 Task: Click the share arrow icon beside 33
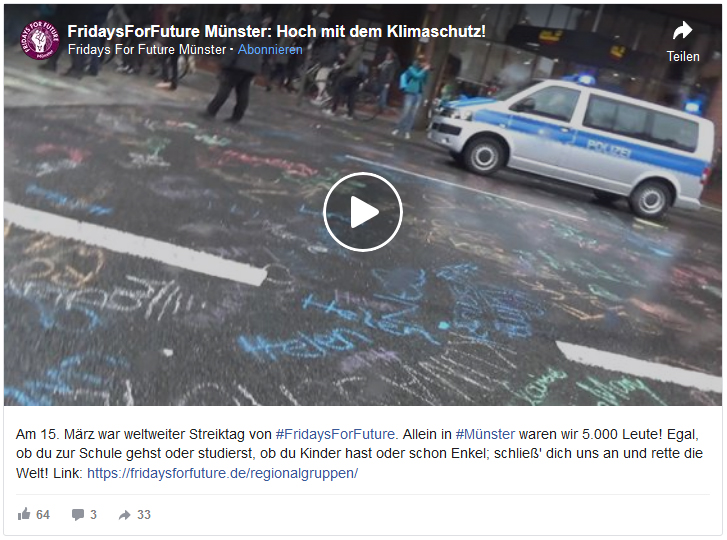click(x=124, y=515)
